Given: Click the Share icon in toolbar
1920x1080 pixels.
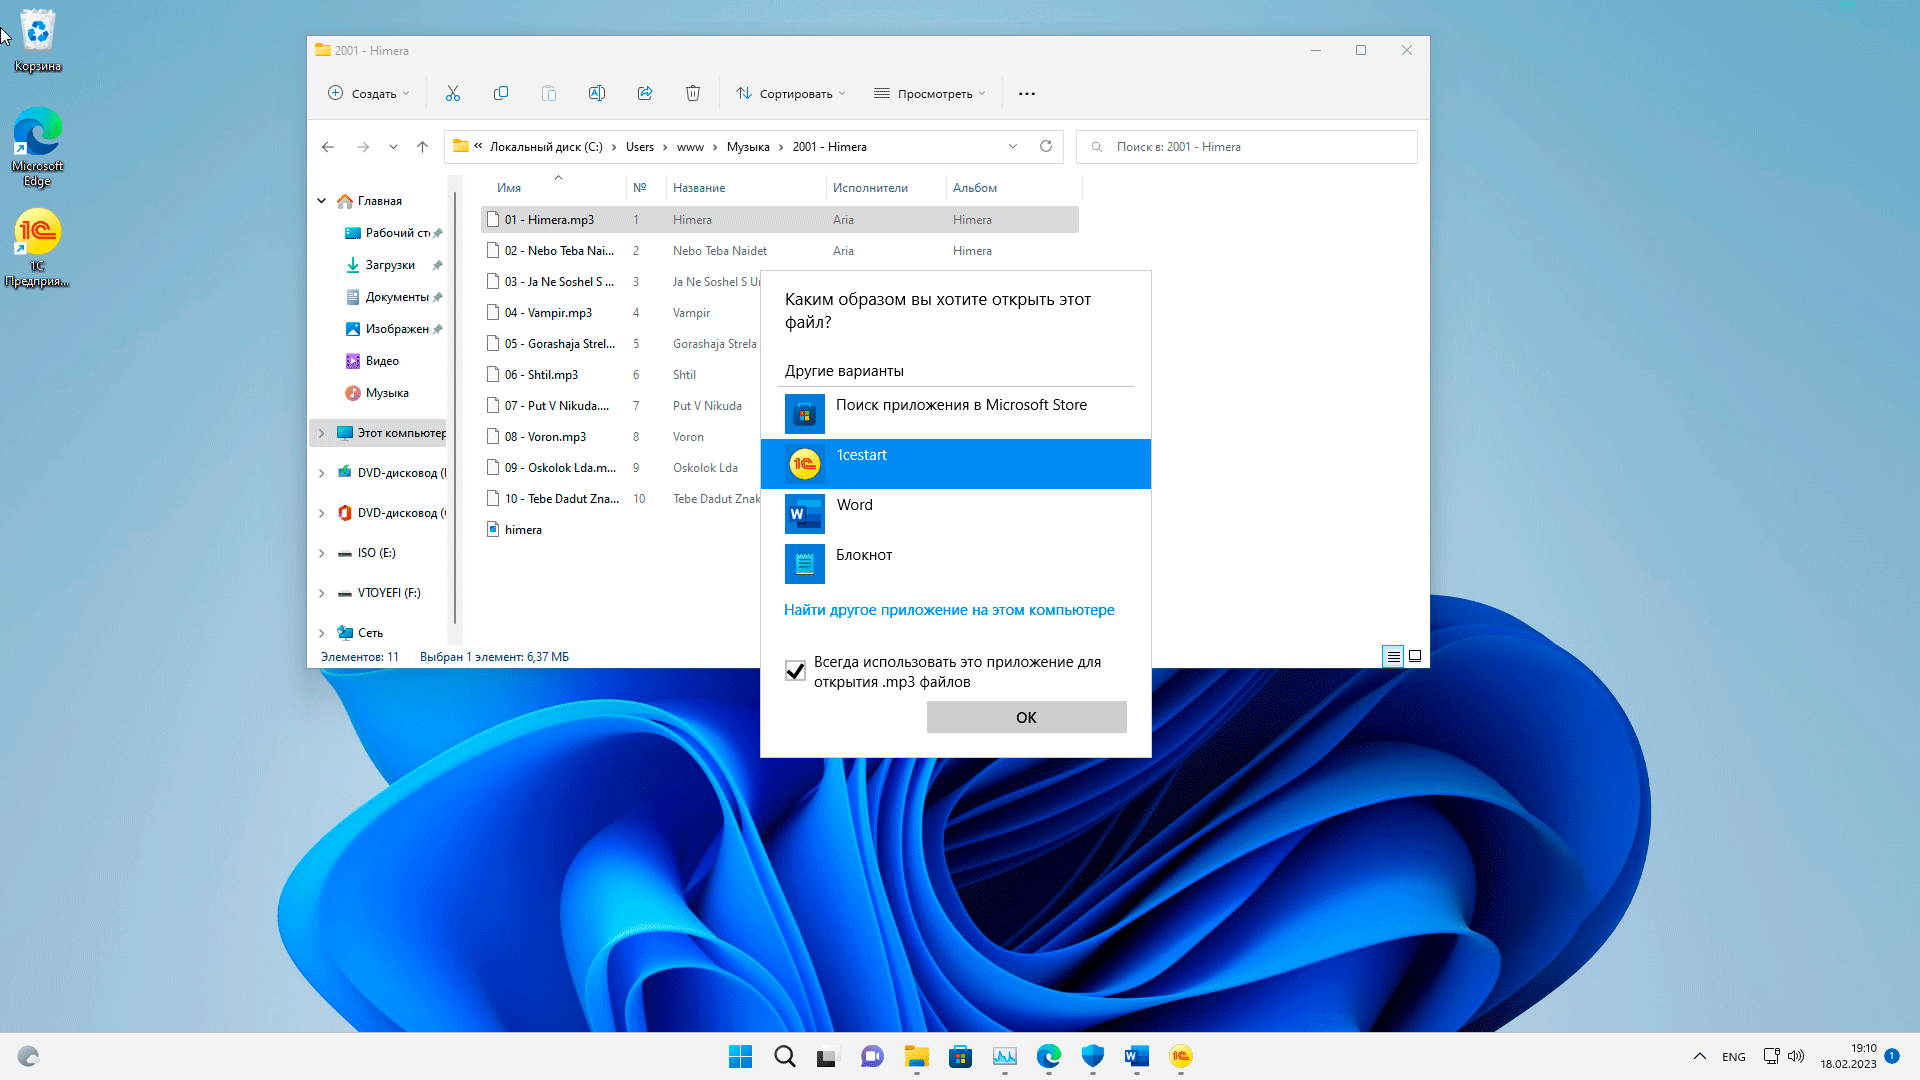Looking at the screenshot, I should coord(645,93).
